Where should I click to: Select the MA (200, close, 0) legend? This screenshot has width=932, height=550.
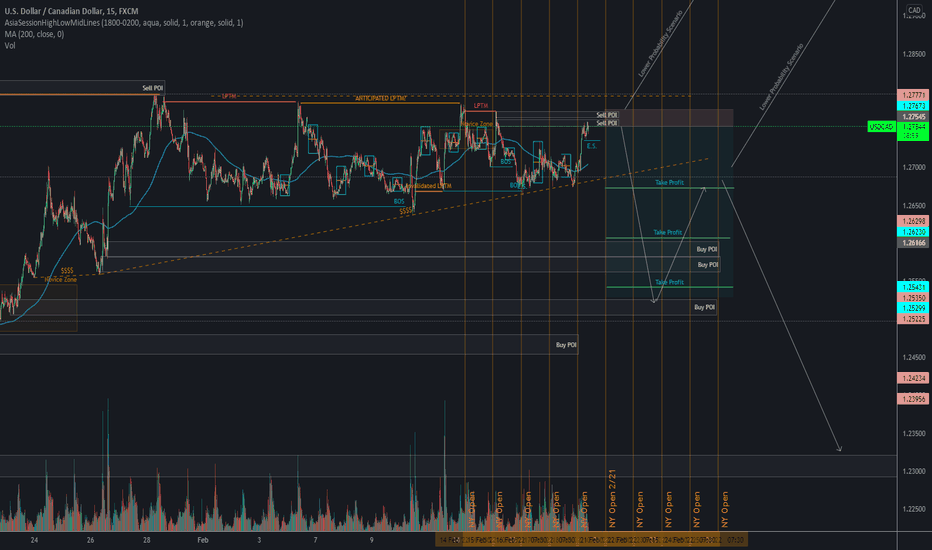tap(34, 34)
